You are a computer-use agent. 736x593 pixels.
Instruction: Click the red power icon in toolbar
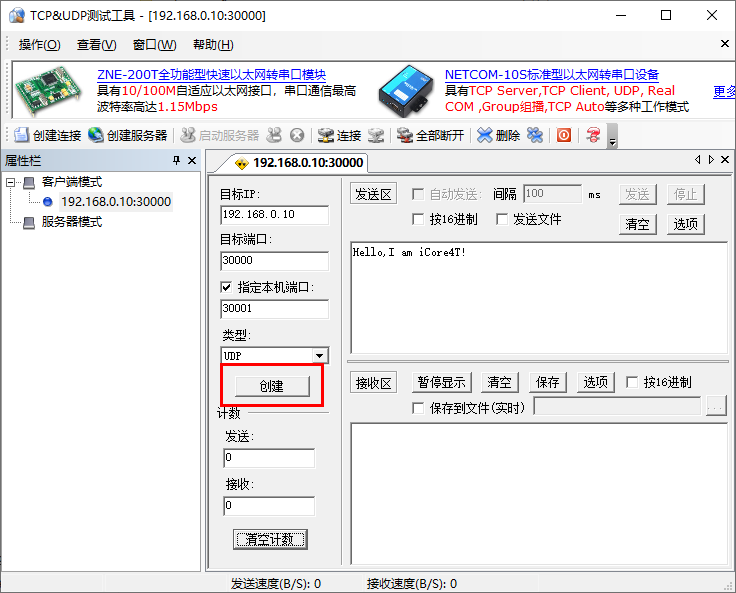[x=564, y=135]
